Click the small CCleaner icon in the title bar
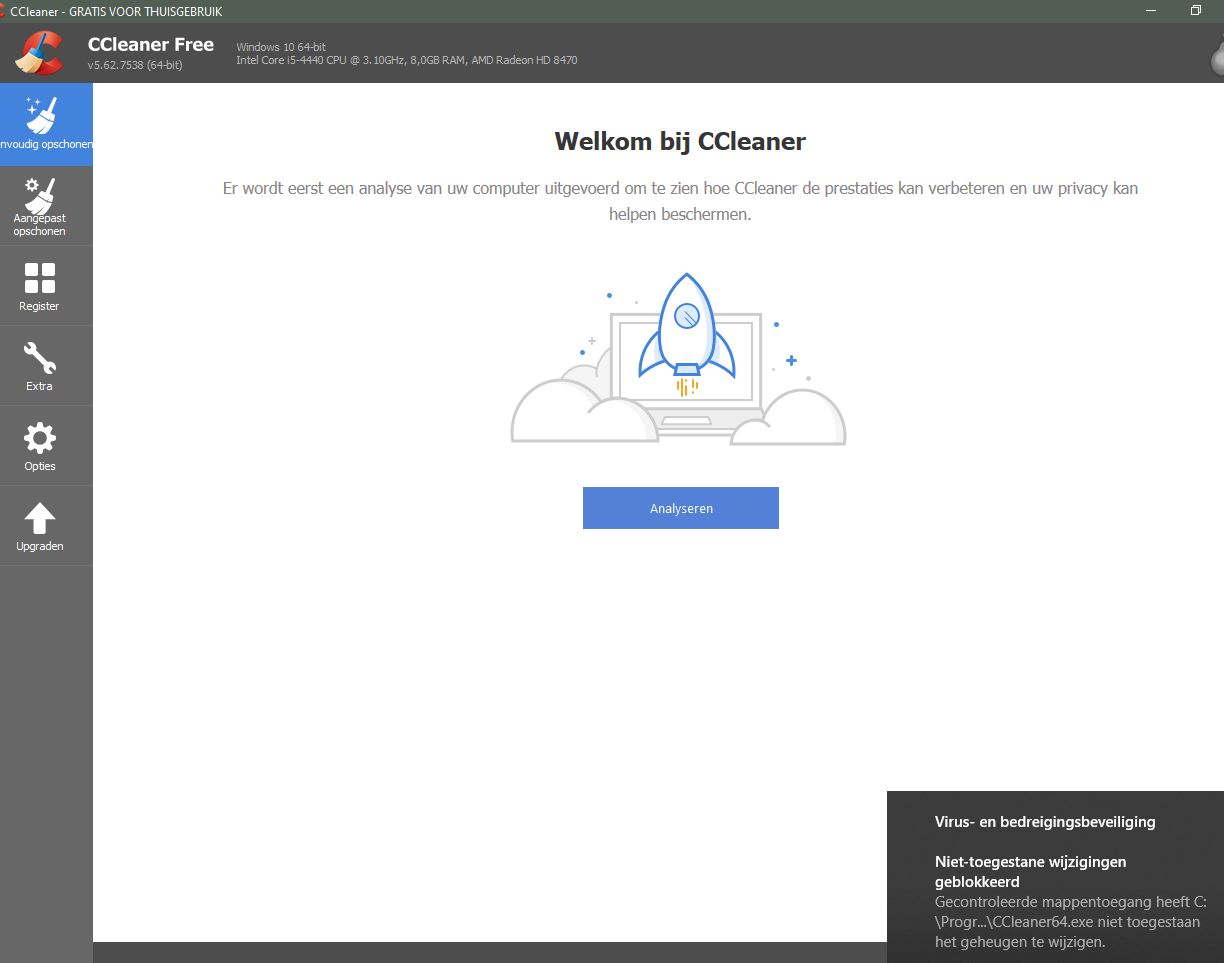 pos(3,11)
